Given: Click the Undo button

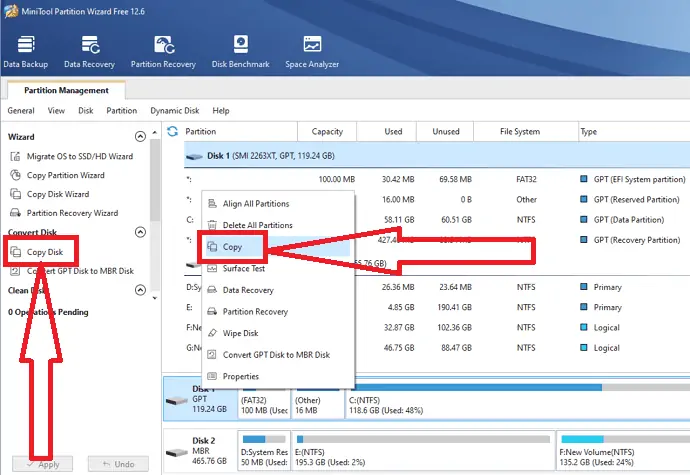Looking at the screenshot, I should 118,464.
